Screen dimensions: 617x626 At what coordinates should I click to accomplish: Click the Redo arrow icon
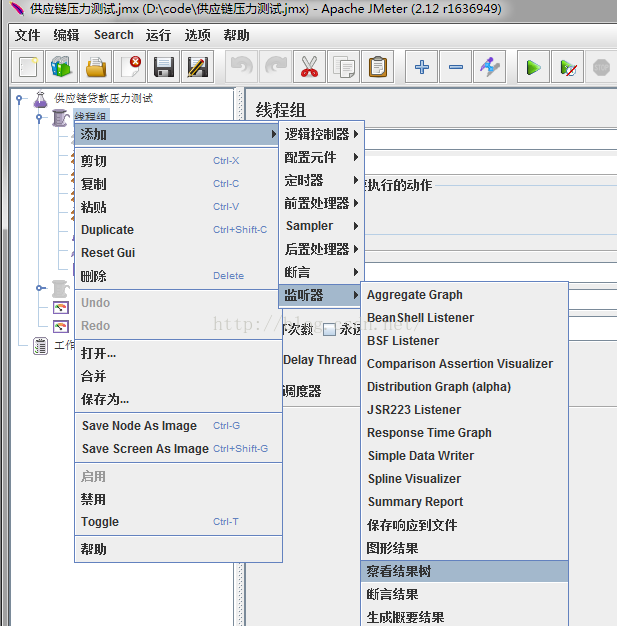click(276, 67)
